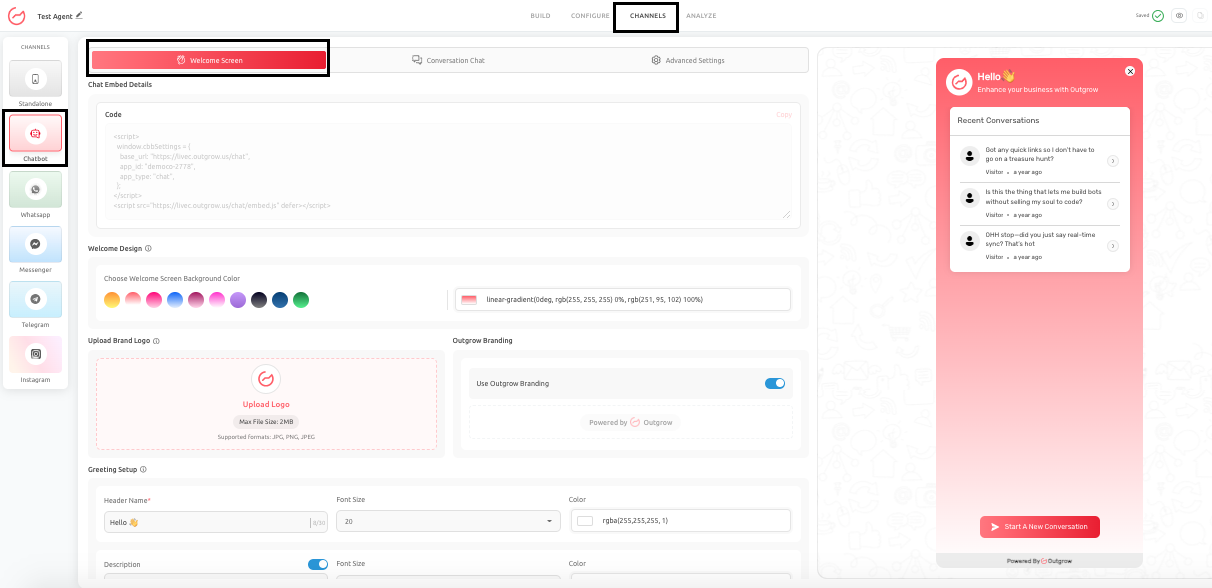Go to the ANALYZE menu tab
Viewport: 1212px width, 588px height.
[x=701, y=16]
